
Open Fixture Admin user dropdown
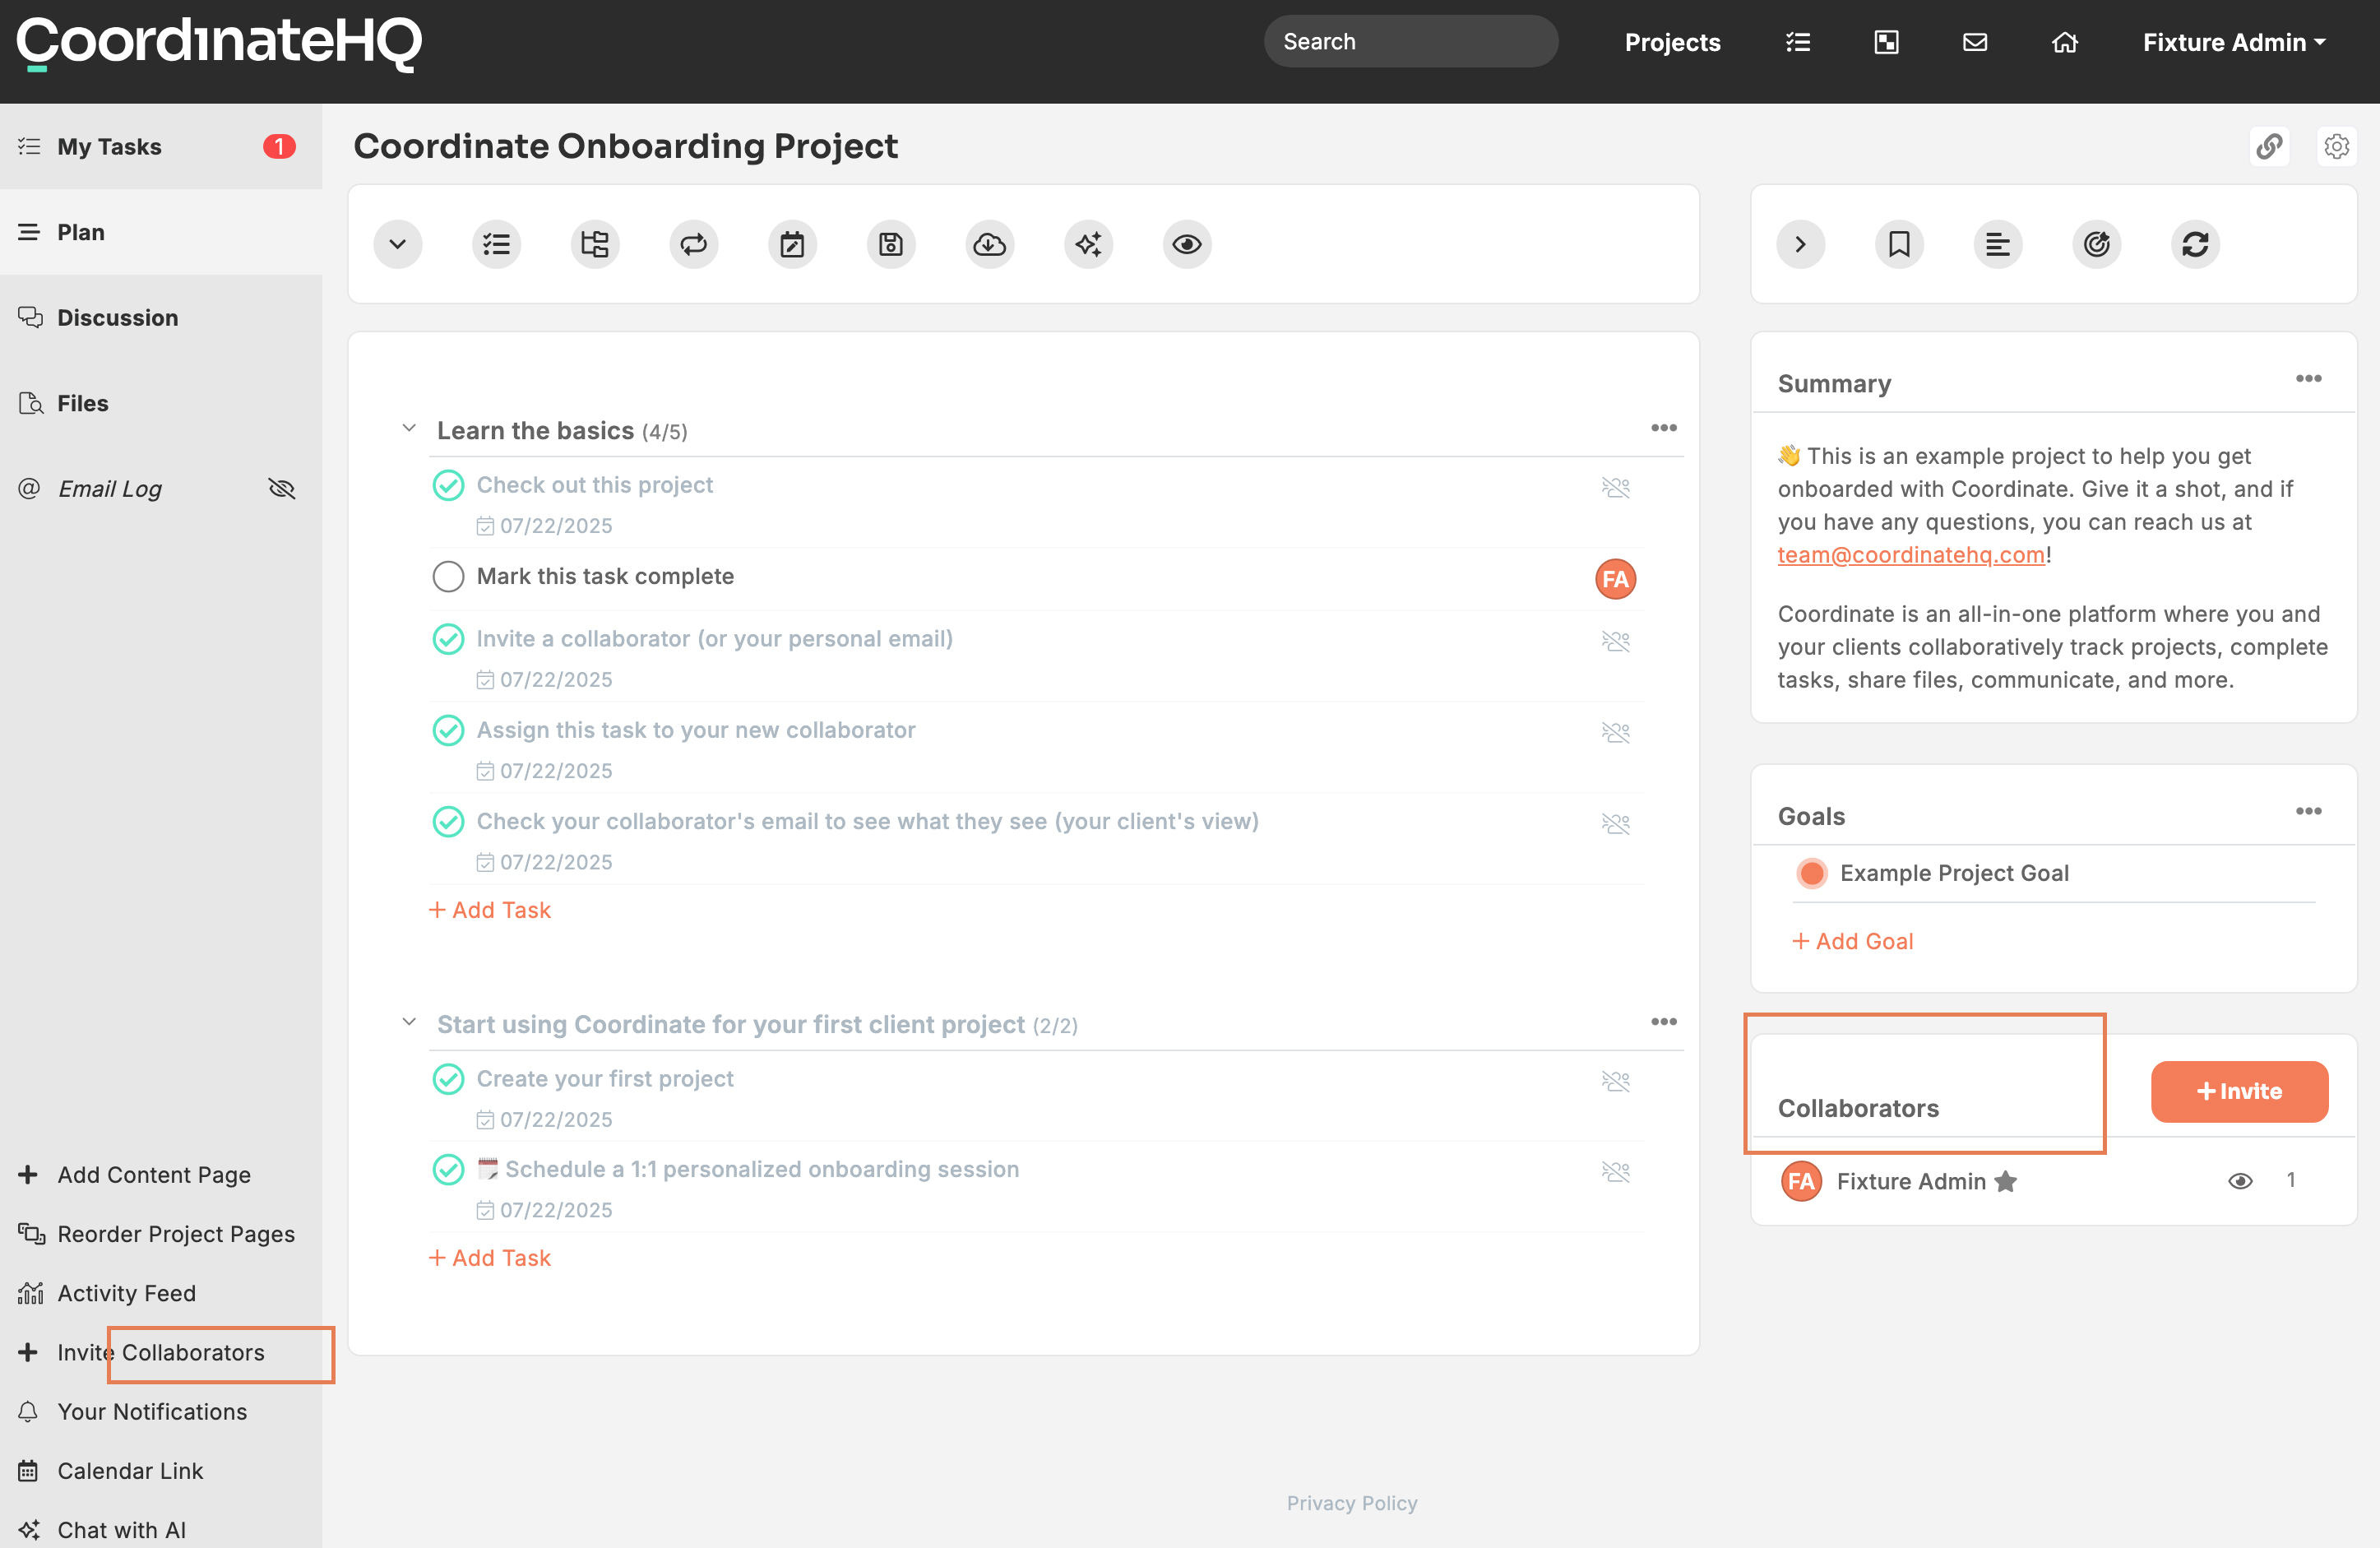[2234, 42]
